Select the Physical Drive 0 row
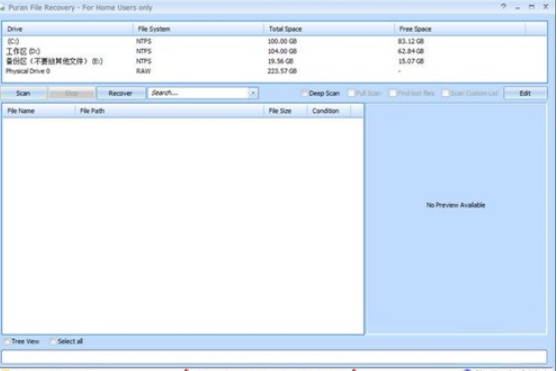Image resolution: width=557 pixels, height=371 pixels. 274,71
